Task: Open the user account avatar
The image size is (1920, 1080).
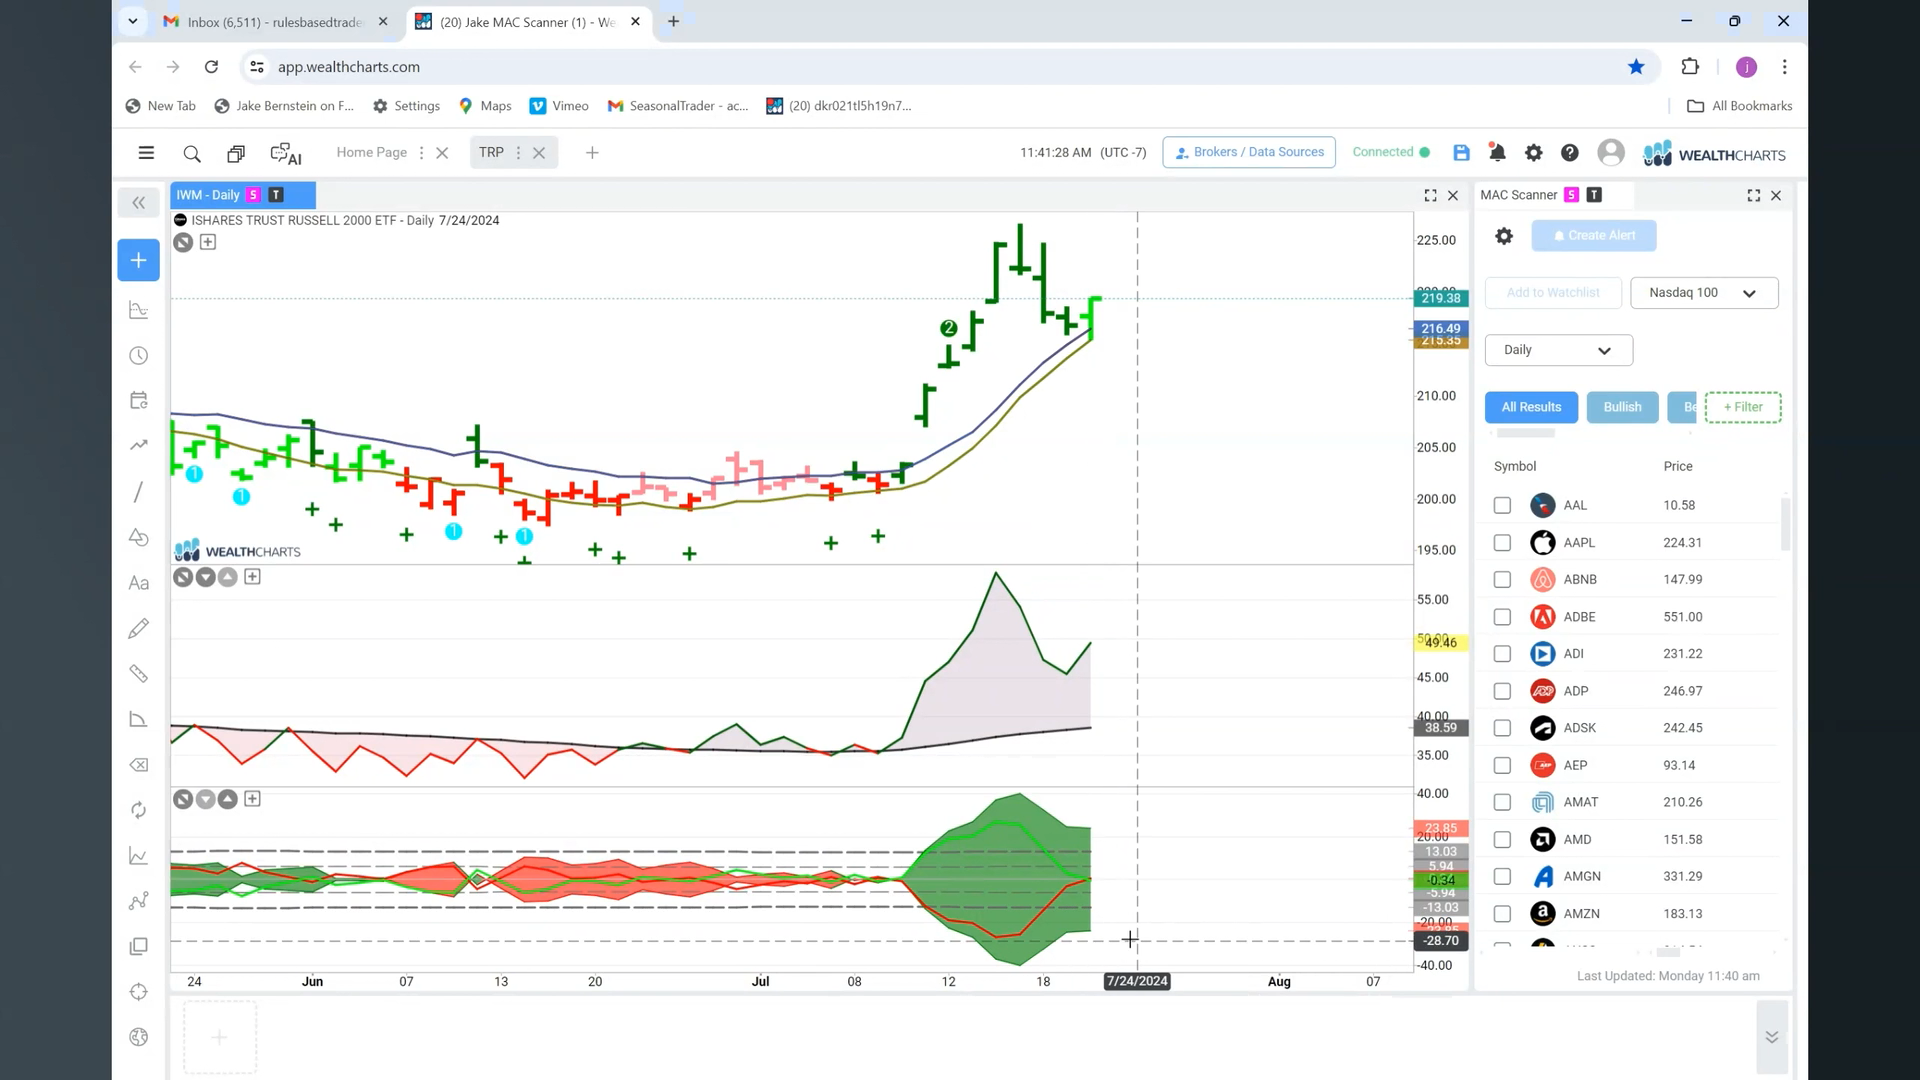Action: click(x=1610, y=152)
